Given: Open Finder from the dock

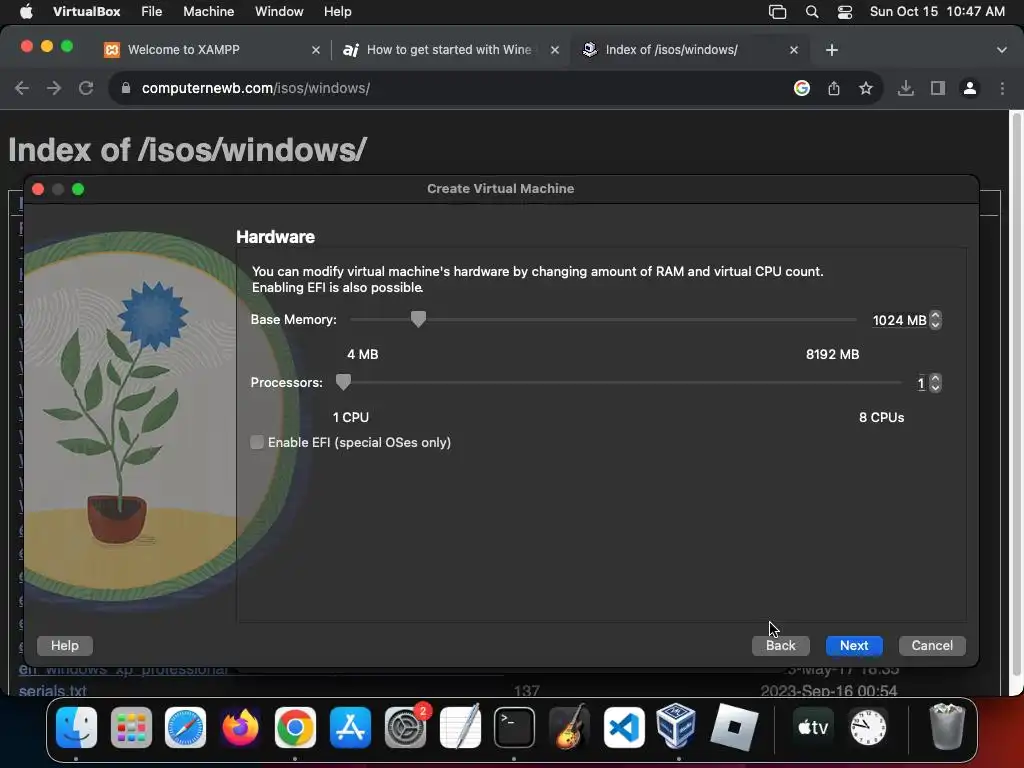Looking at the screenshot, I should [x=77, y=727].
